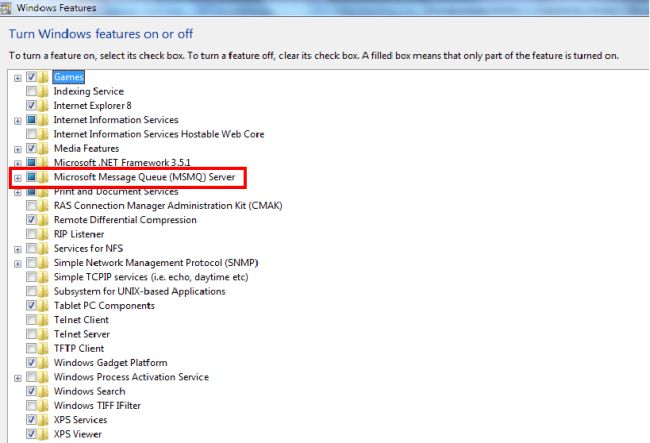The height and width of the screenshot is (443, 650).
Task: Select the Windows TIFF IFilter label
Action: pos(97,406)
